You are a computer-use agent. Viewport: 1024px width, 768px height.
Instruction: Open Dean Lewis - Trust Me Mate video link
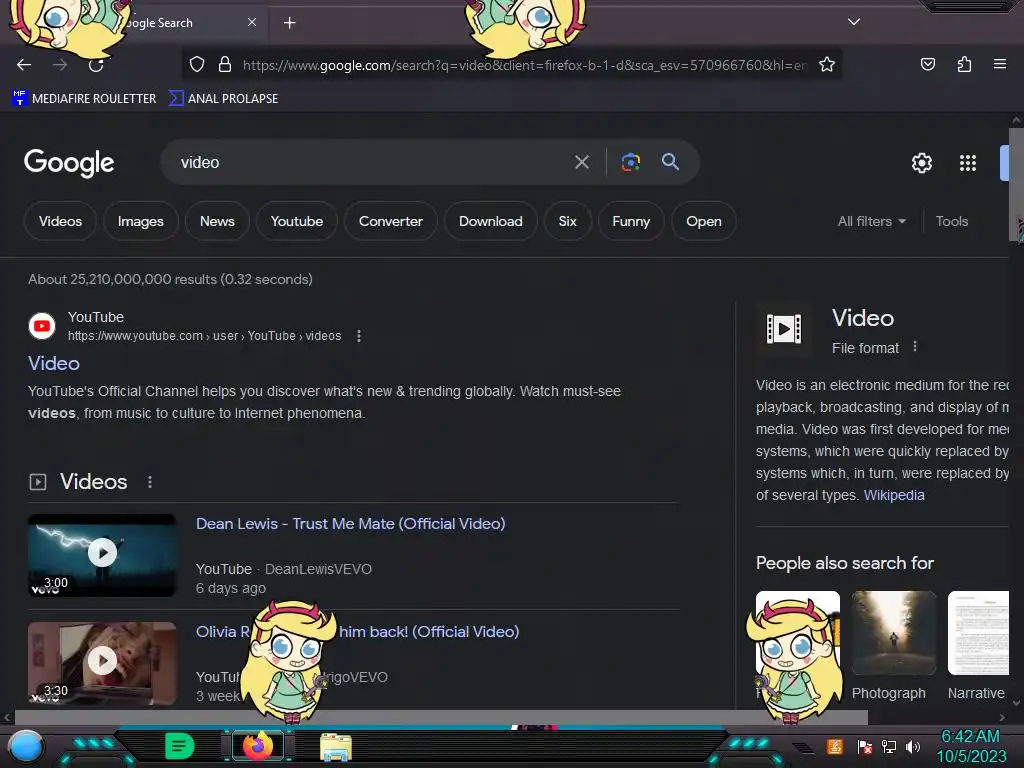point(350,524)
